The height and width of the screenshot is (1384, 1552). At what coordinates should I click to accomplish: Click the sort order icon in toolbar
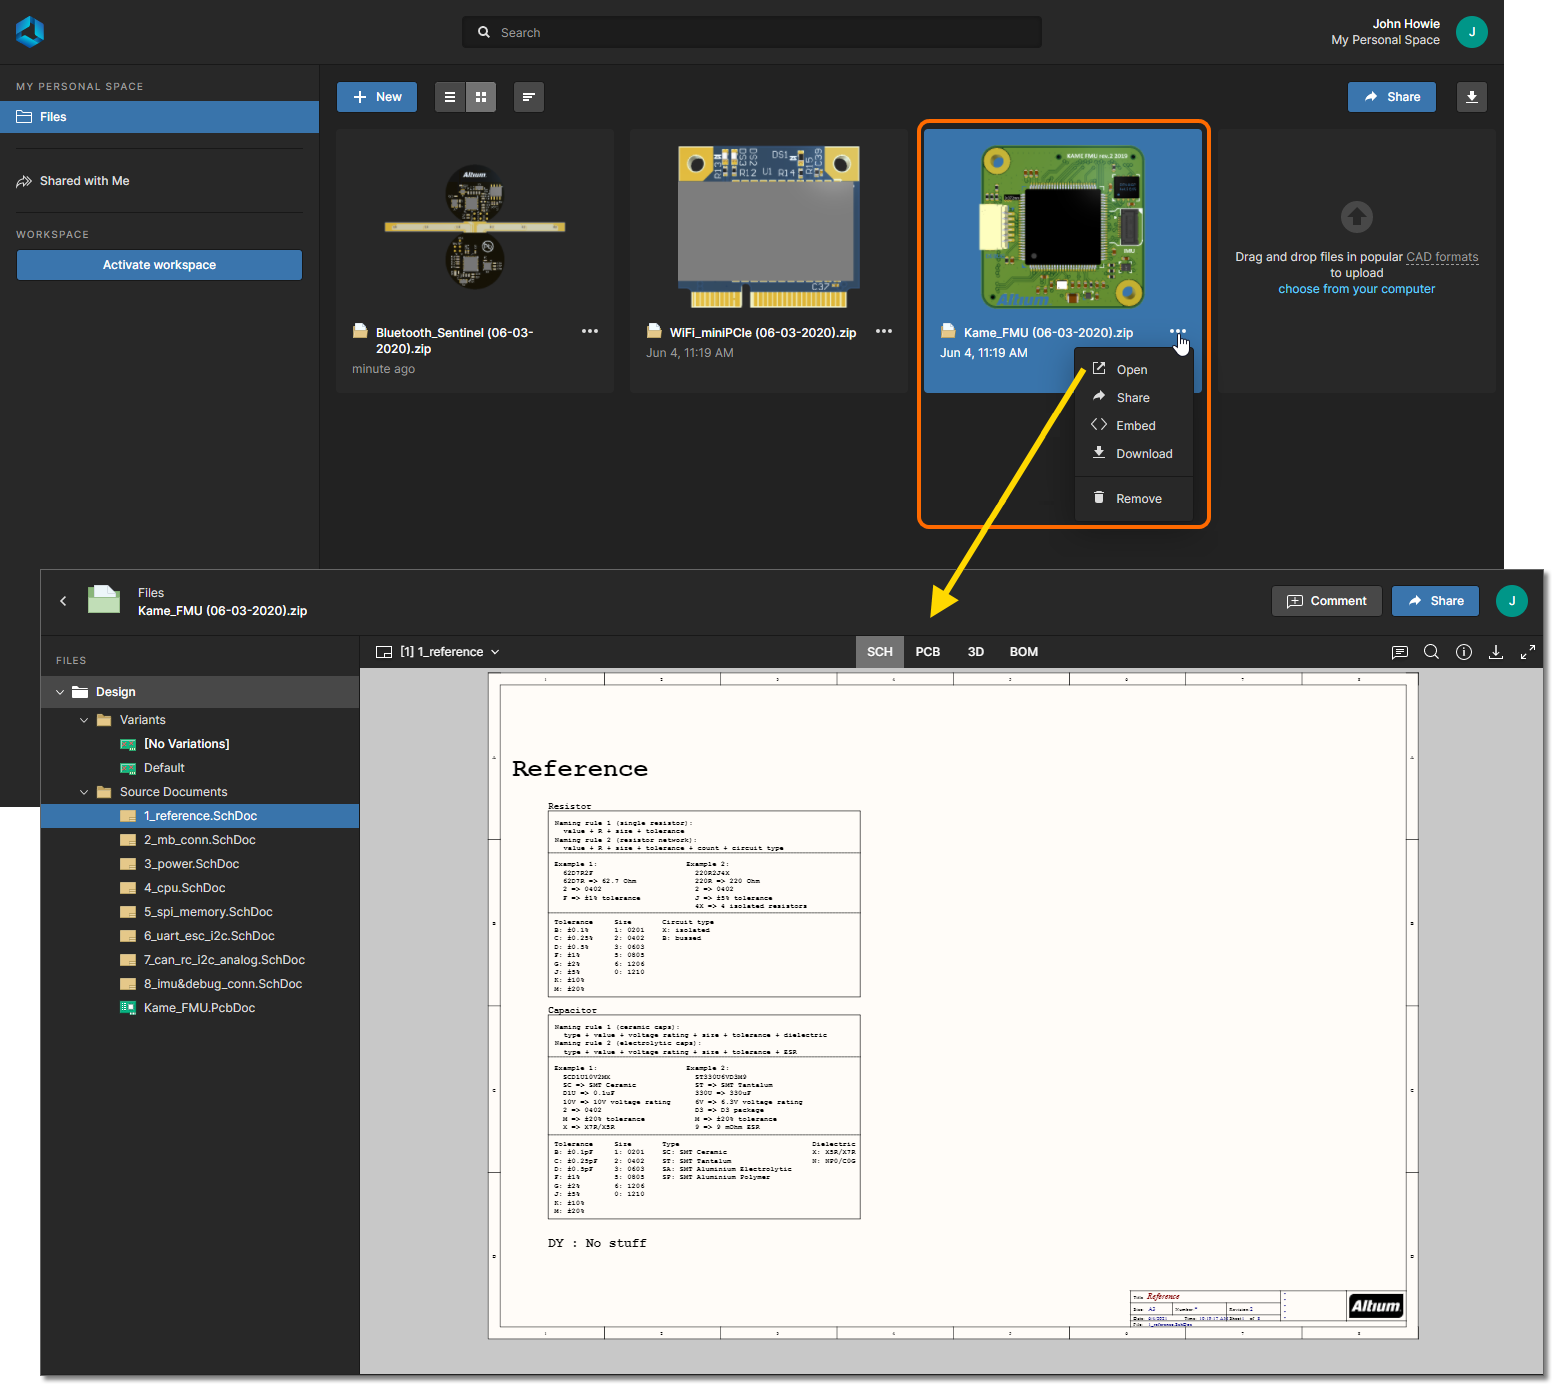tap(528, 97)
